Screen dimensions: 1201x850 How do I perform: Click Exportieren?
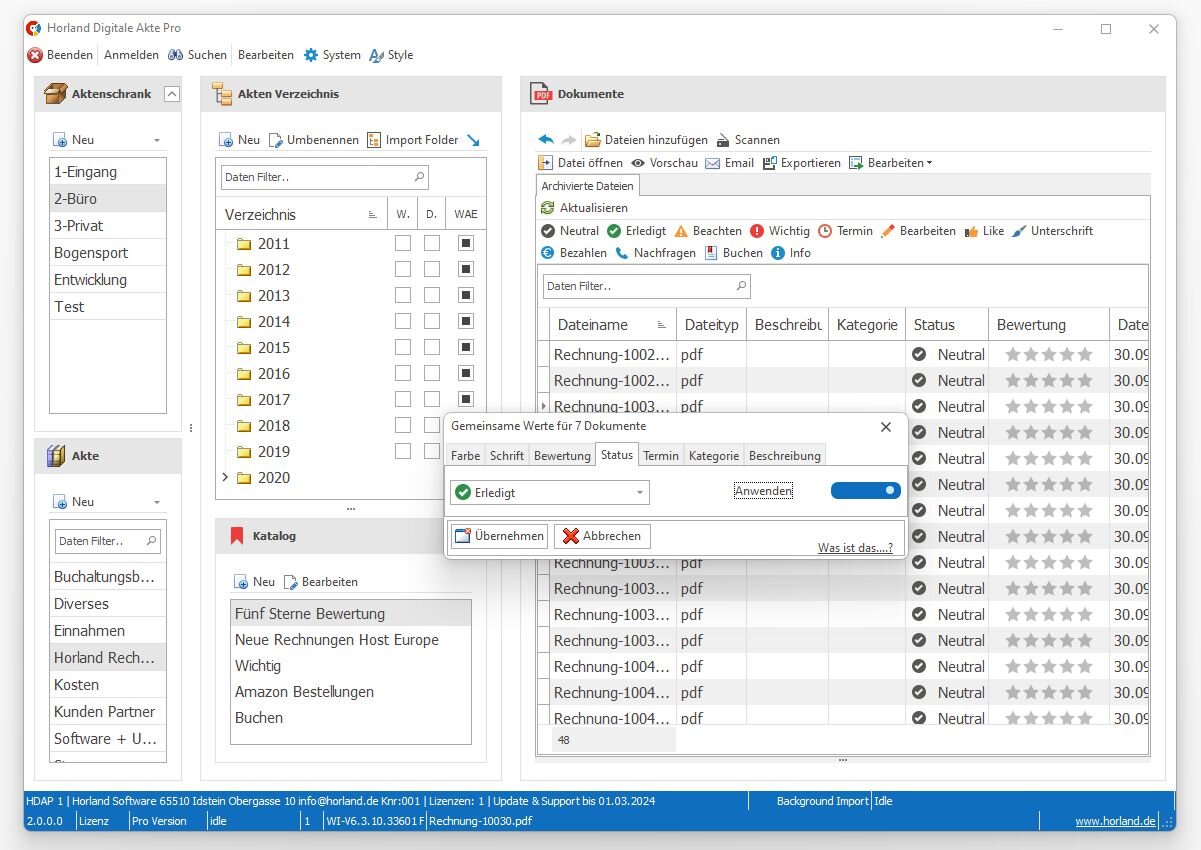[801, 163]
